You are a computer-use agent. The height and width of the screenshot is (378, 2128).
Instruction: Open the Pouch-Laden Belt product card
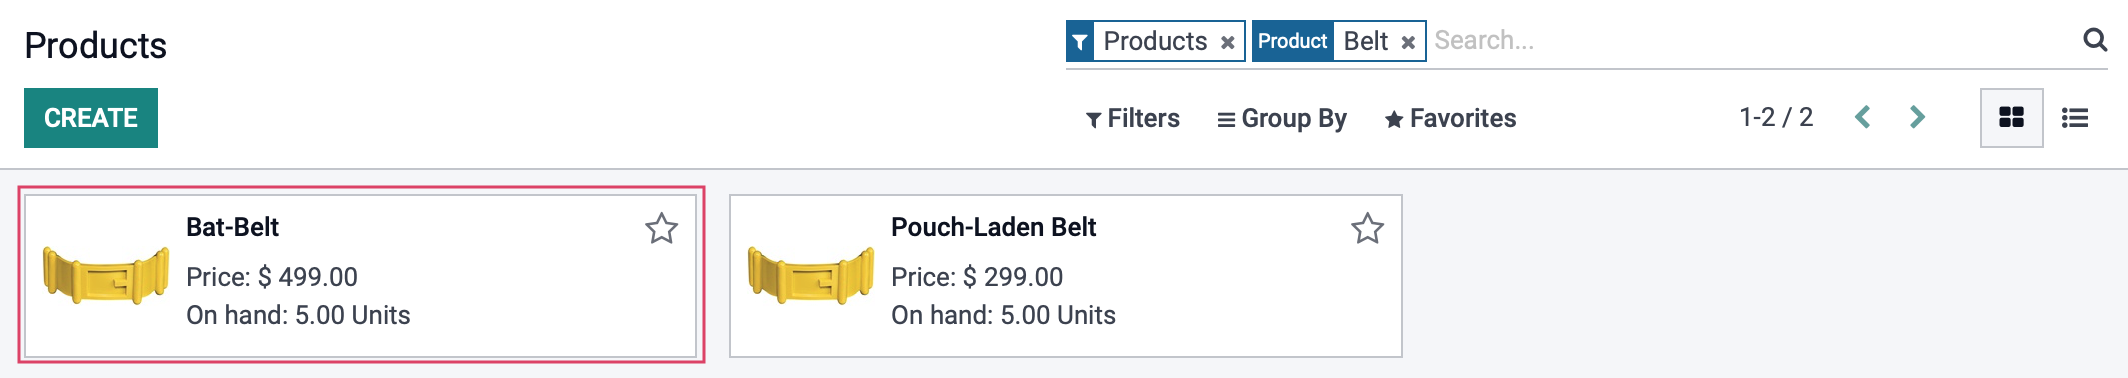(1066, 276)
